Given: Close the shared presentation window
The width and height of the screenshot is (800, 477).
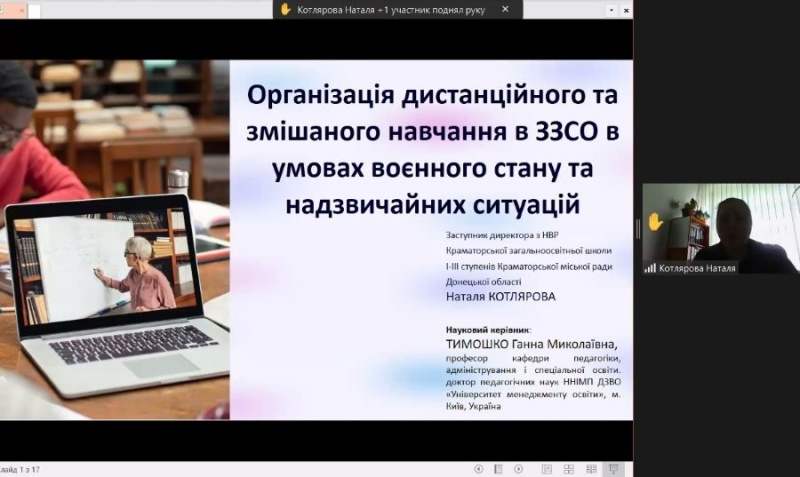Looking at the screenshot, I should coord(626,10).
